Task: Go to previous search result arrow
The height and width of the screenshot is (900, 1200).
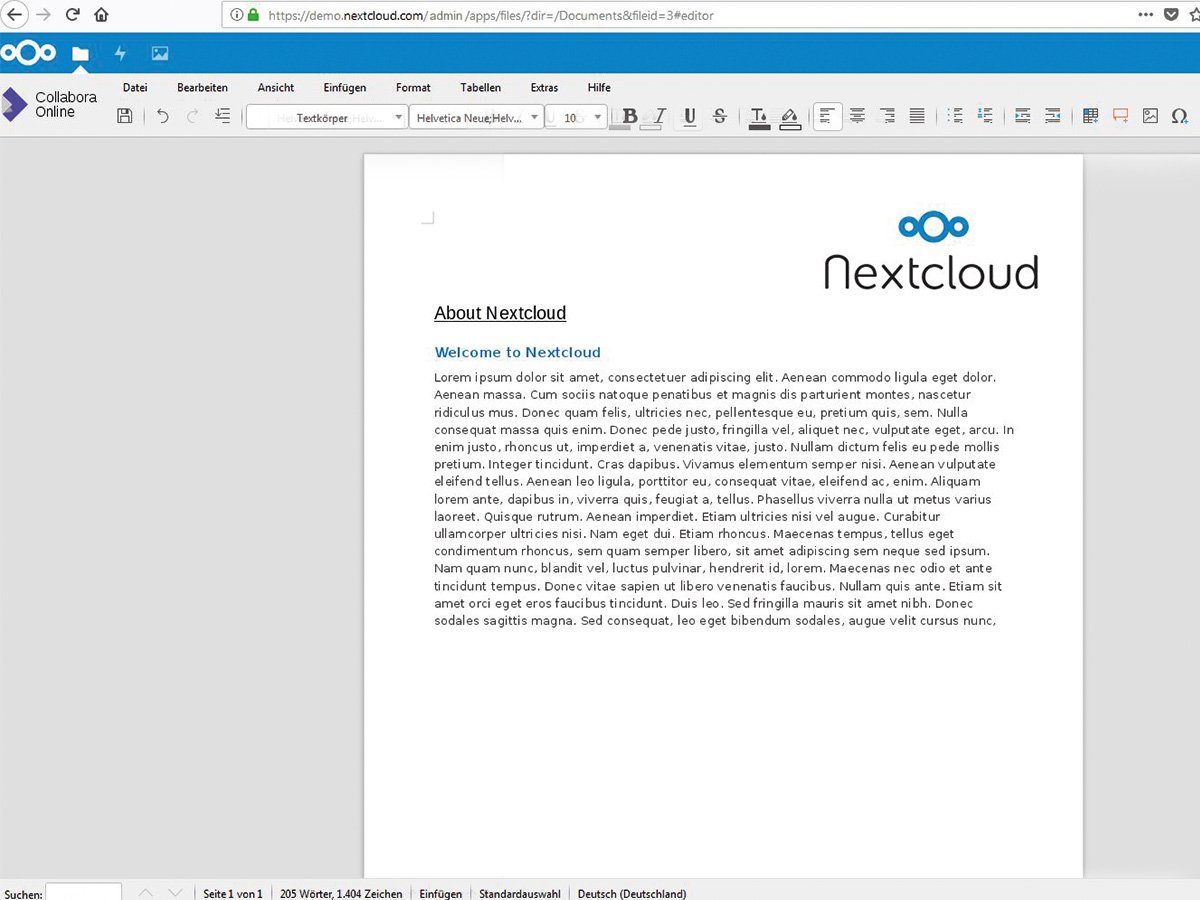Action: coord(146,893)
